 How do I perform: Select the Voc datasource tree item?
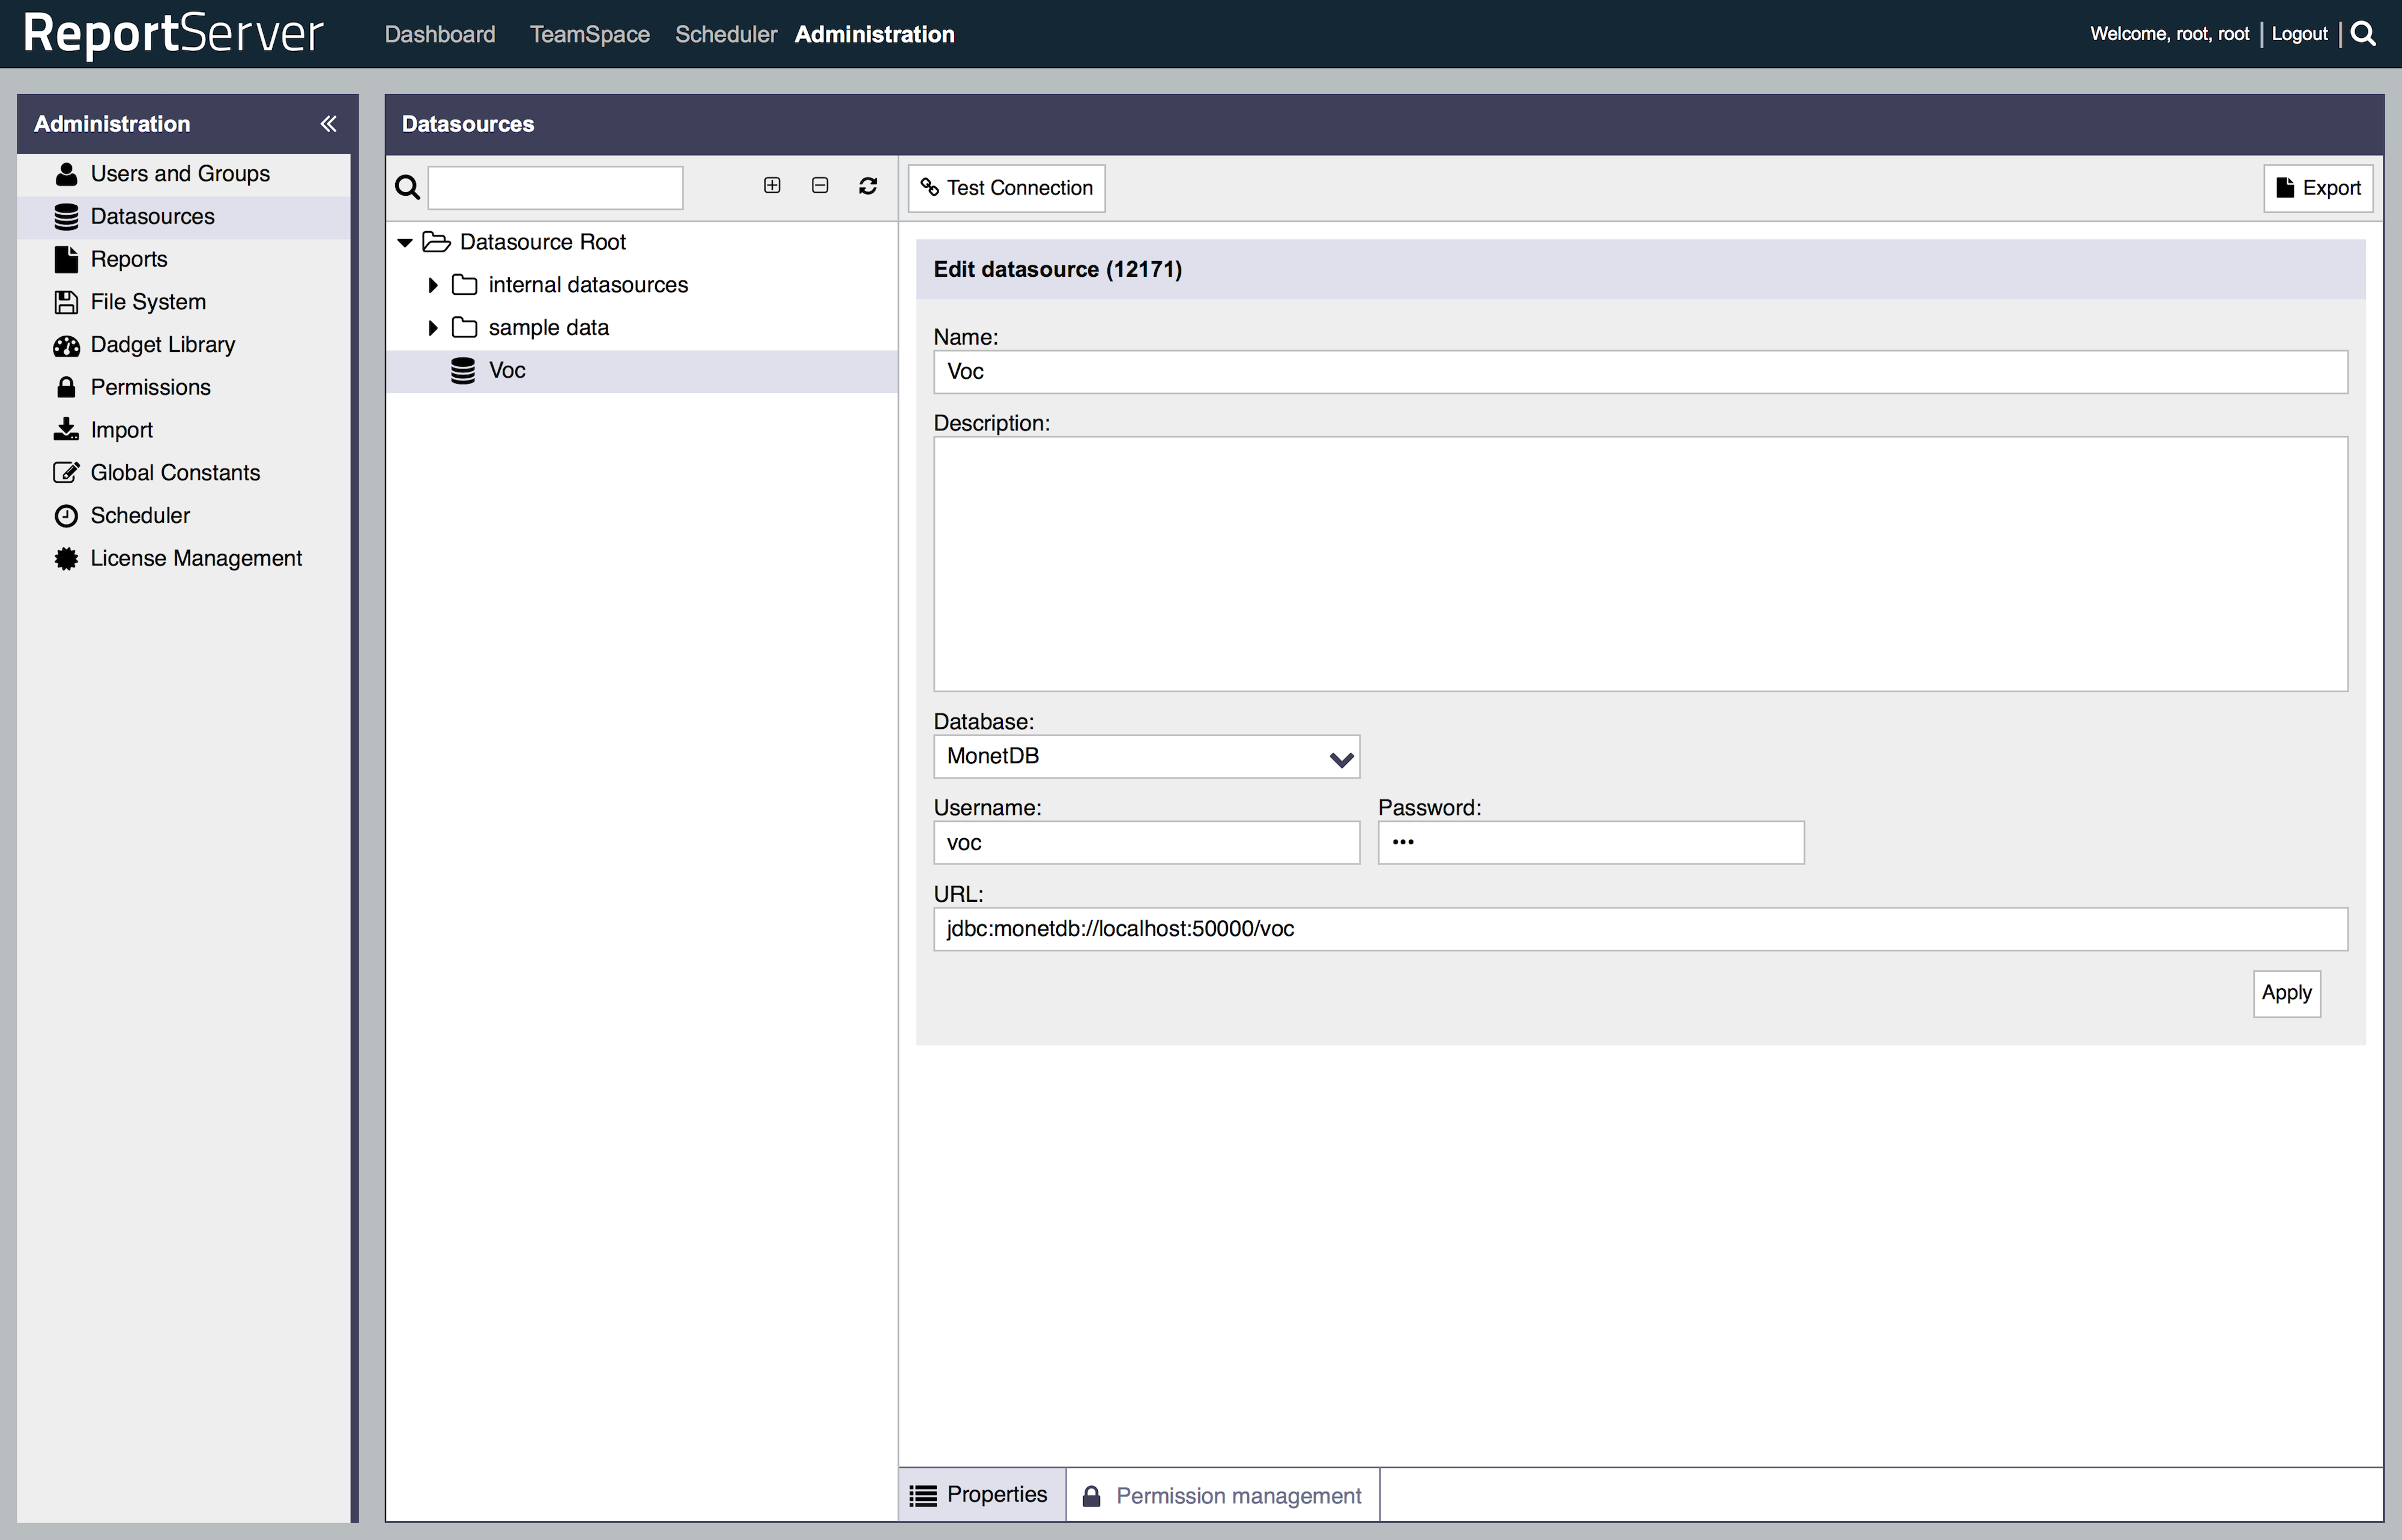coord(507,371)
